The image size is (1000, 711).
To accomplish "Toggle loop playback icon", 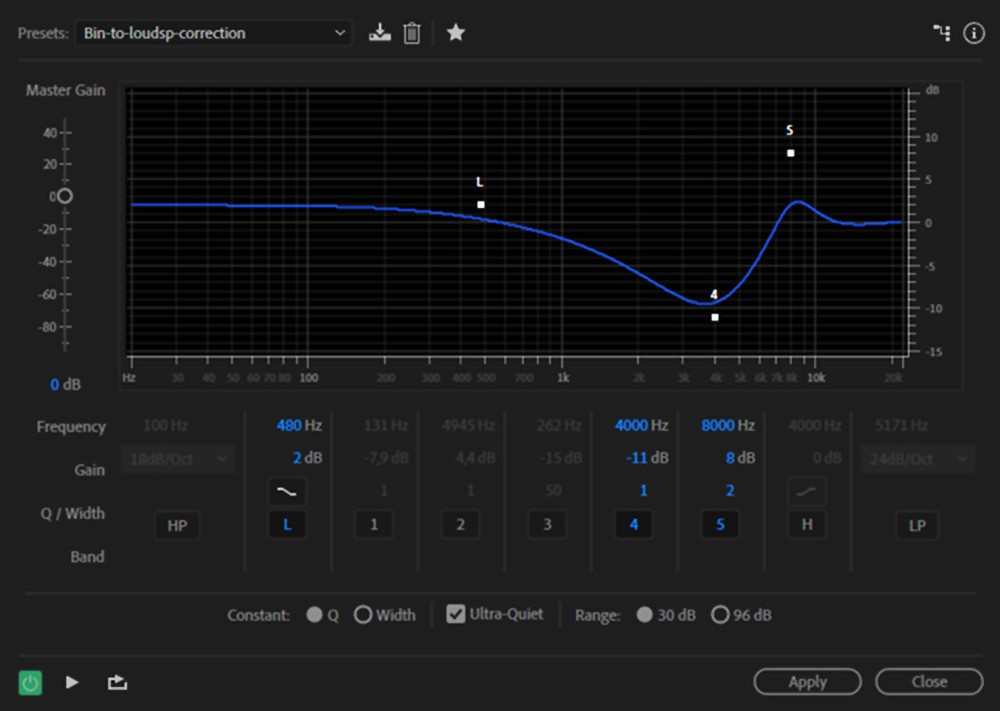I will [118, 682].
